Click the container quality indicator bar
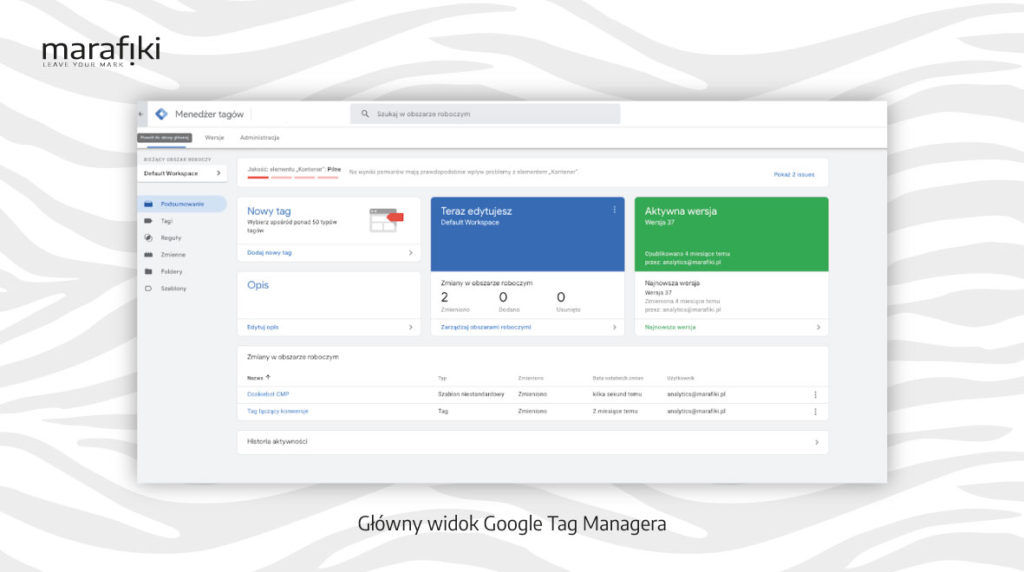 293,177
